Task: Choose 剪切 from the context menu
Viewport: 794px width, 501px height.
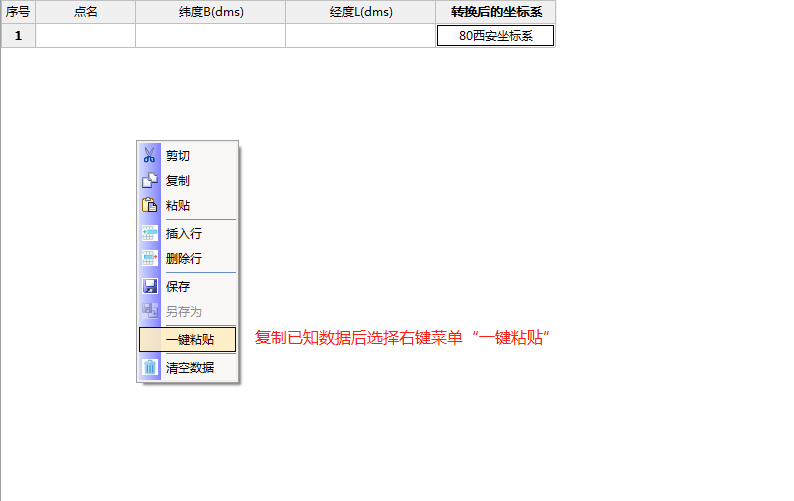Action: pos(187,156)
